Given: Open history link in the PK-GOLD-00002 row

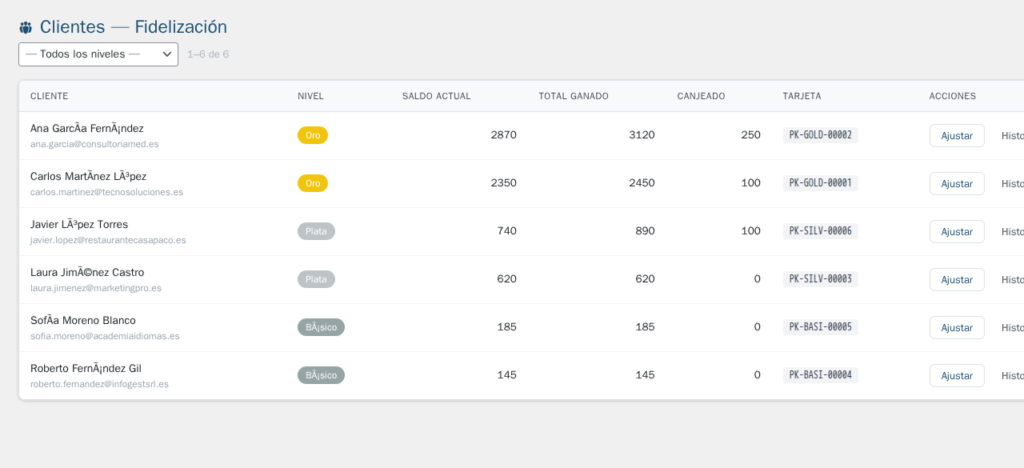Looking at the screenshot, I should 1013,136.
